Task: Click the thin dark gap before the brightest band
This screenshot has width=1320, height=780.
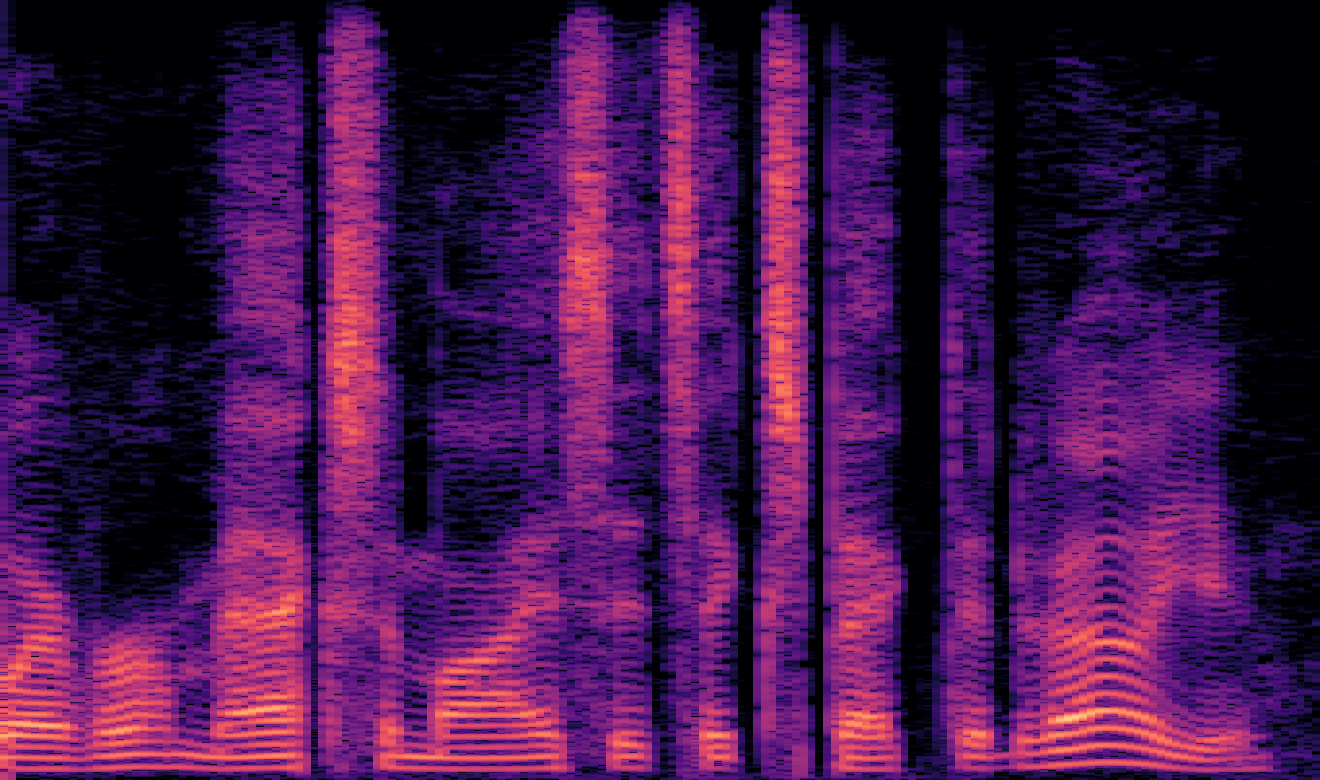Action: tap(312, 400)
